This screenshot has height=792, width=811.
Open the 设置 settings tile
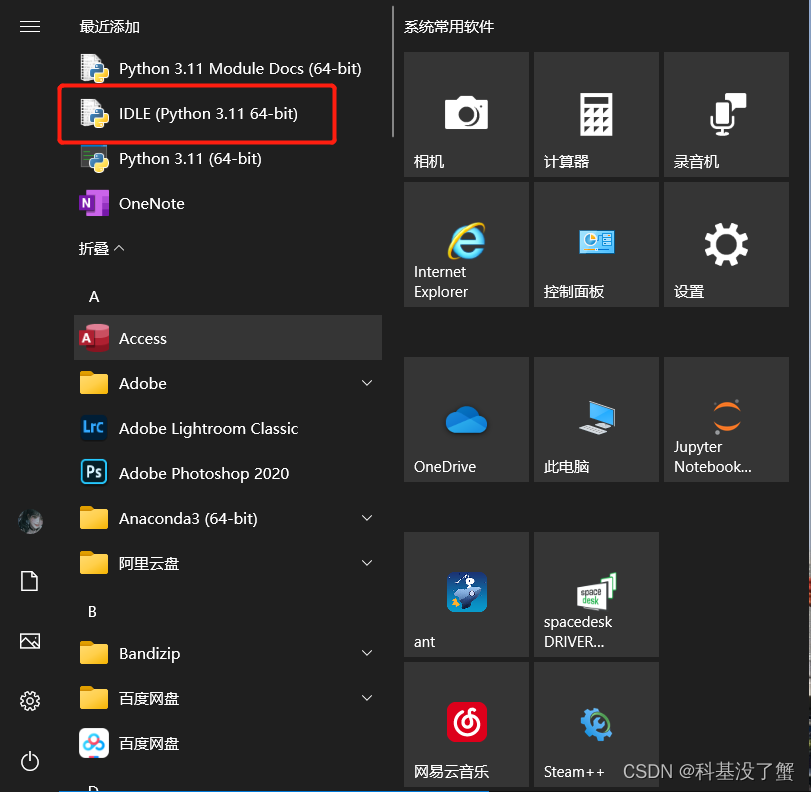(726, 244)
